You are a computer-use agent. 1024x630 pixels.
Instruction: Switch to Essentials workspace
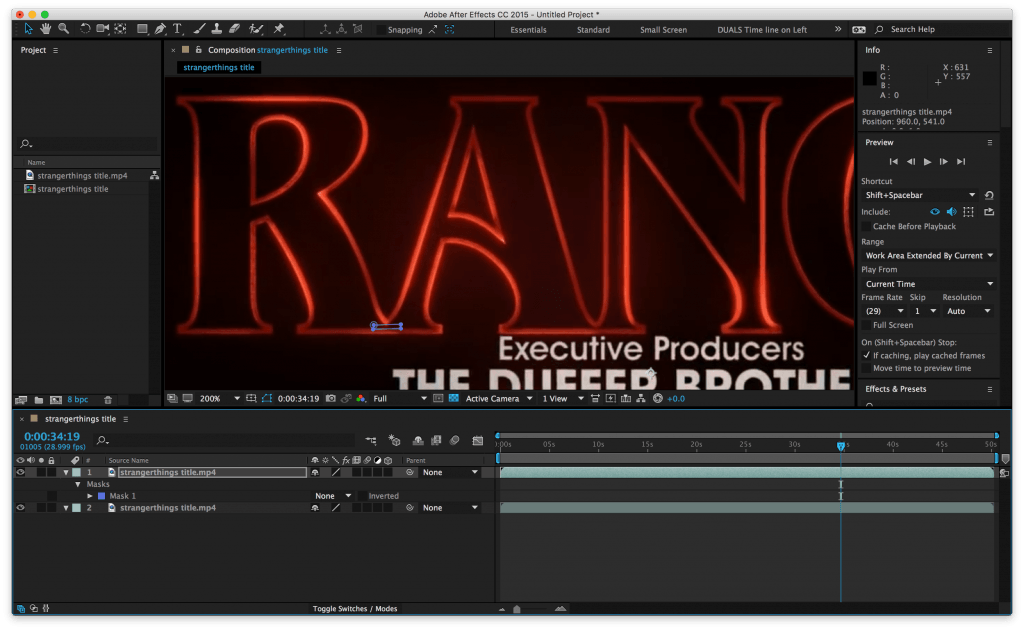[x=528, y=30]
